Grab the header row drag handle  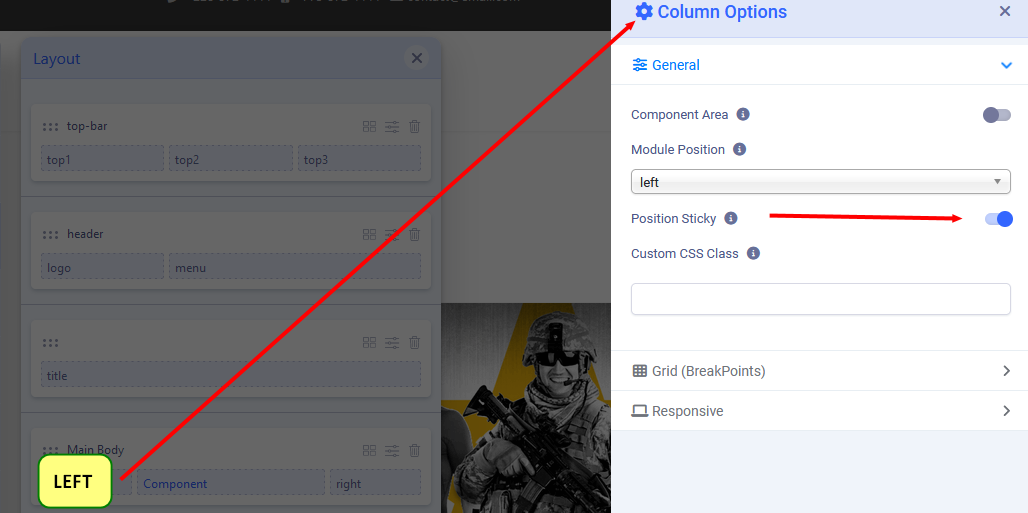tap(50, 234)
